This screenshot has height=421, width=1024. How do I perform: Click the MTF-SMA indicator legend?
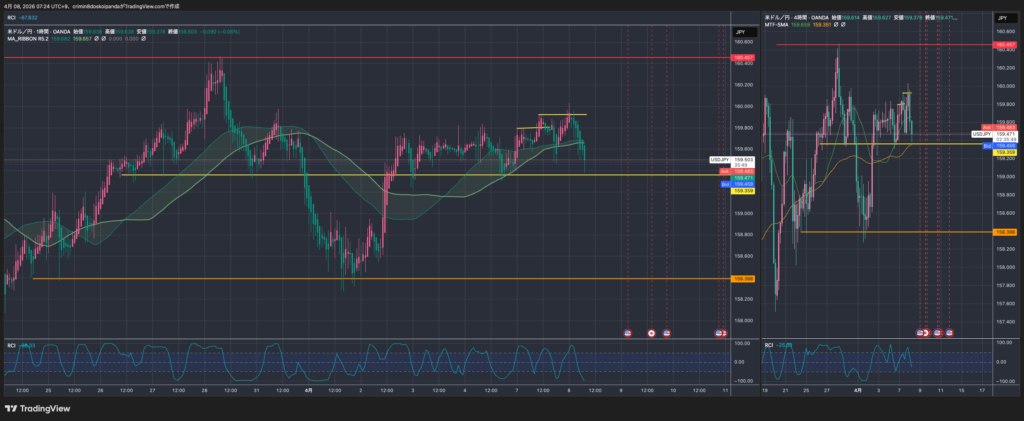coord(780,25)
